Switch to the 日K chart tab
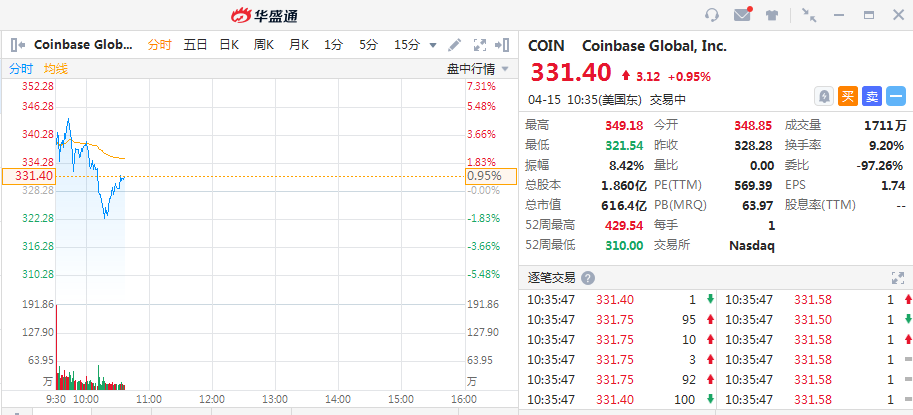This screenshot has width=913, height=415. pos(229,45)
